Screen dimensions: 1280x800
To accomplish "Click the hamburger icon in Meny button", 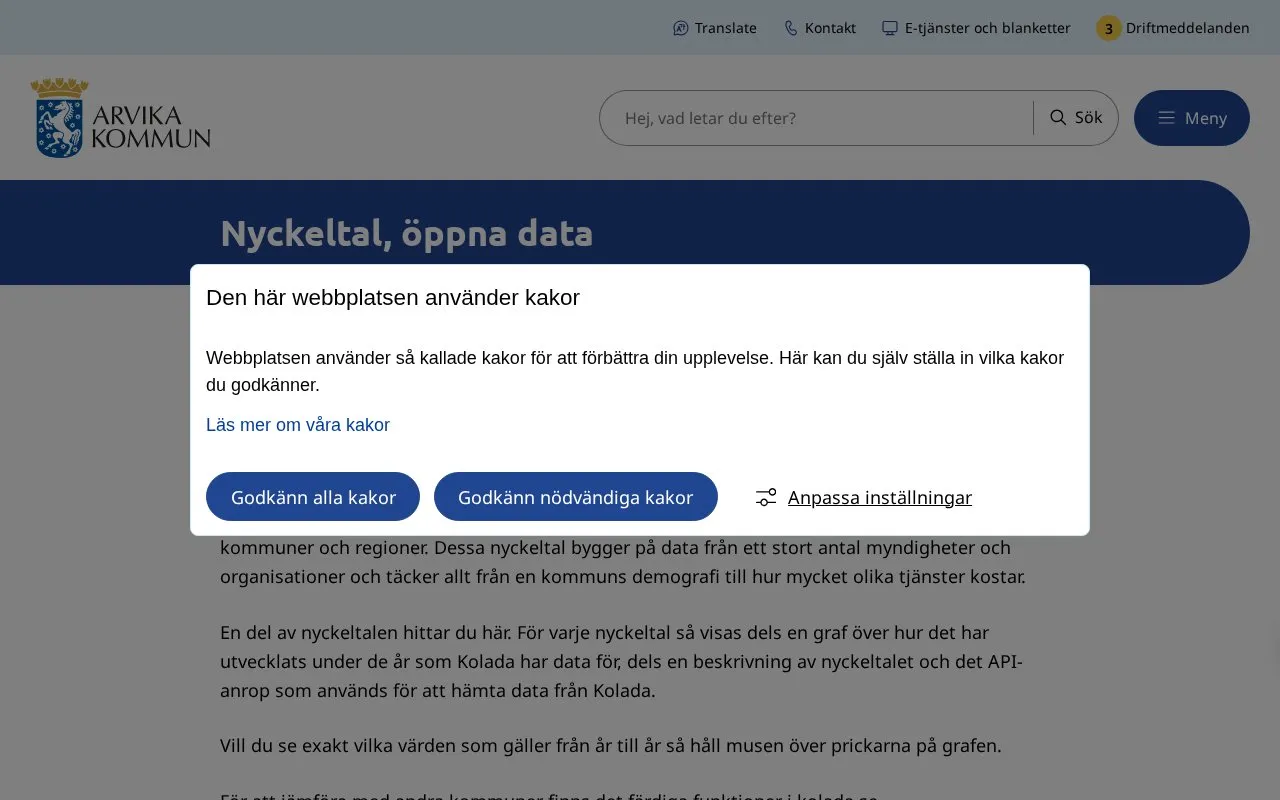I will [1166, 118].
